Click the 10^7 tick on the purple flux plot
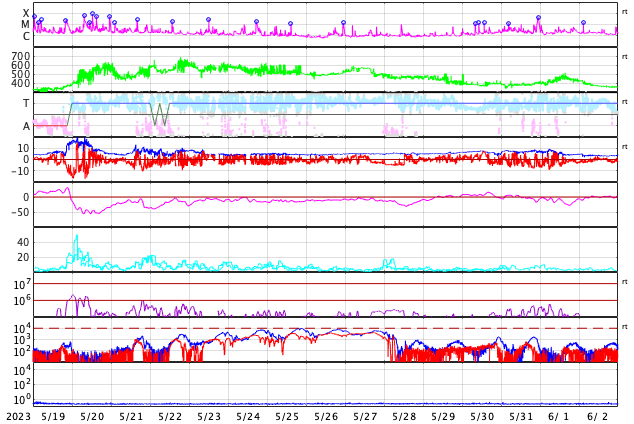The image size is (634, 424). coord(22,285)
